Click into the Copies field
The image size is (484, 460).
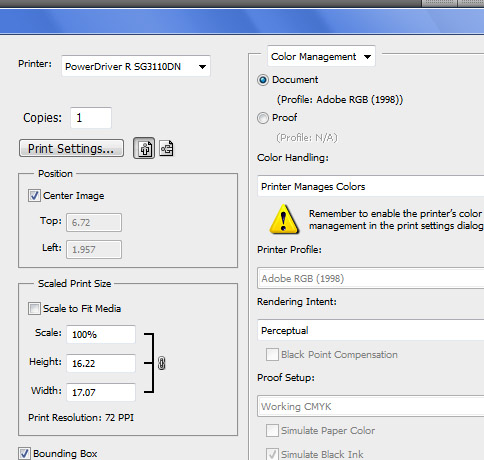(91, 118)
